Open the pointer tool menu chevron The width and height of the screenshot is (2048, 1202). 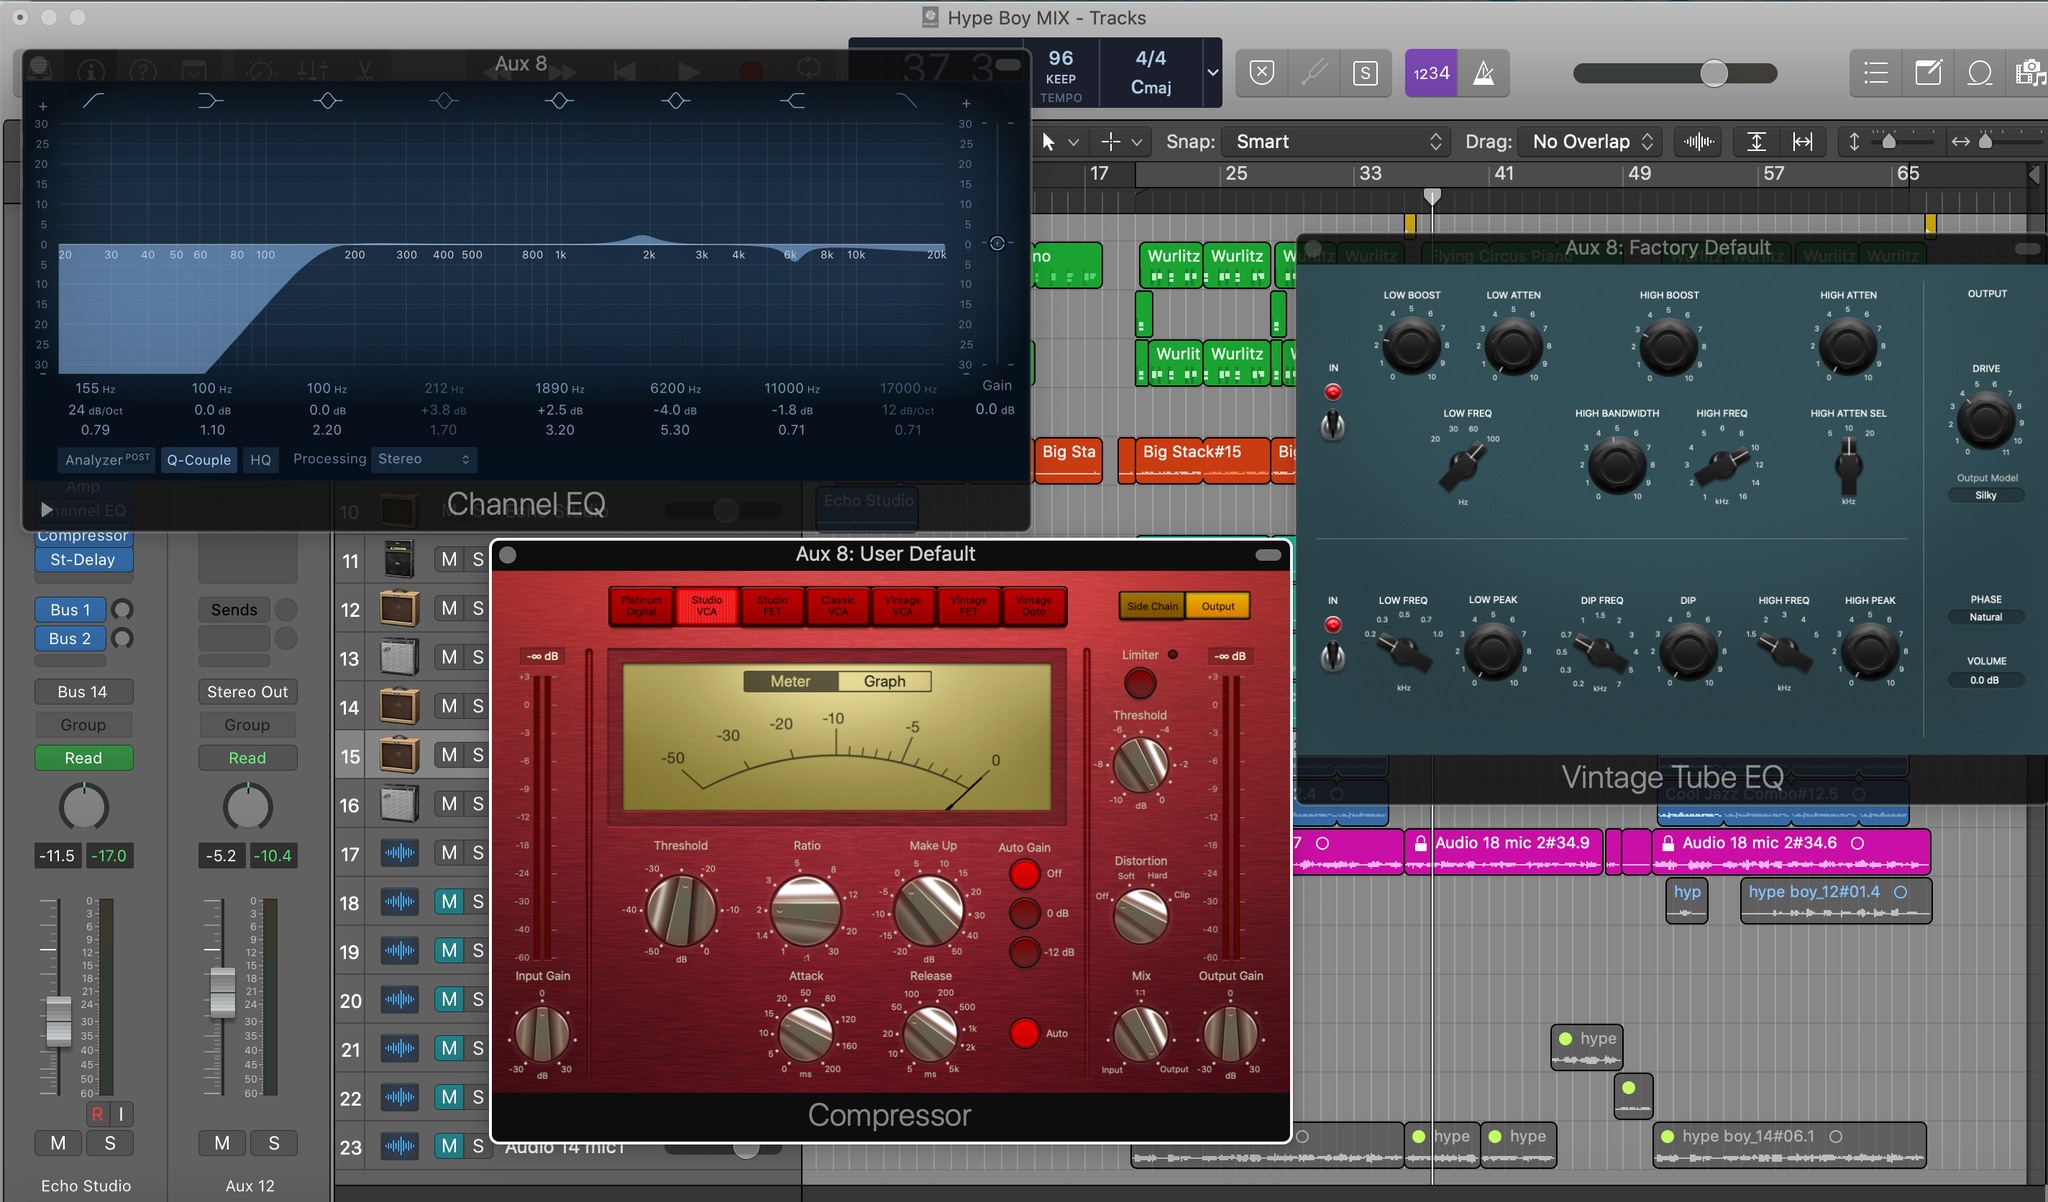[x=1073, y=143]
